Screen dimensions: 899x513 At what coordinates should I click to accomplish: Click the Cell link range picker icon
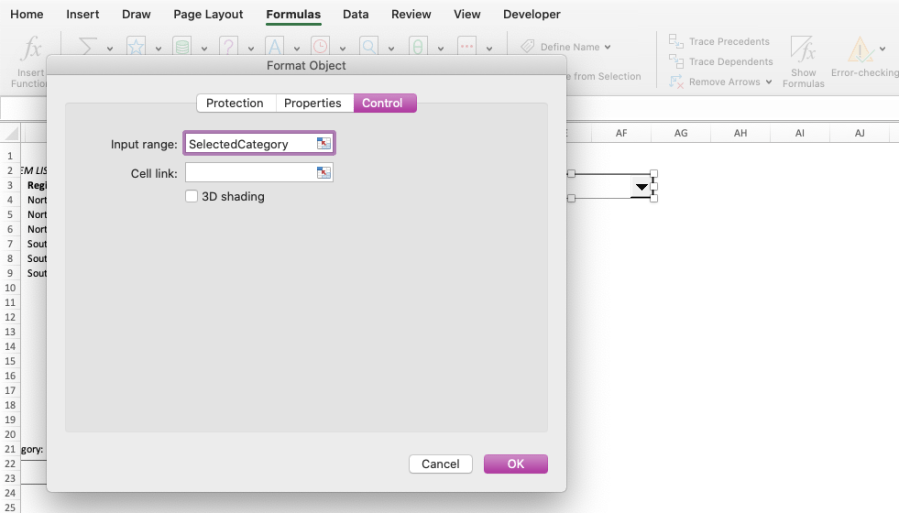[324, 173]
